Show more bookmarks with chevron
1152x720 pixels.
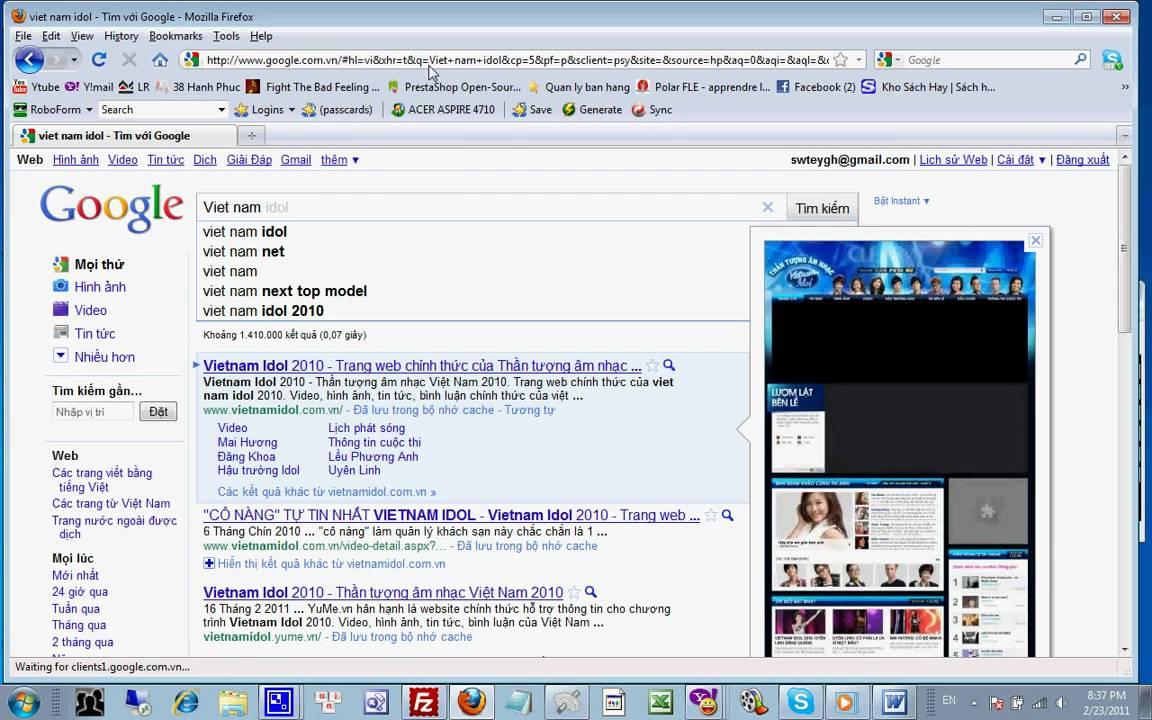point(1125,87)
